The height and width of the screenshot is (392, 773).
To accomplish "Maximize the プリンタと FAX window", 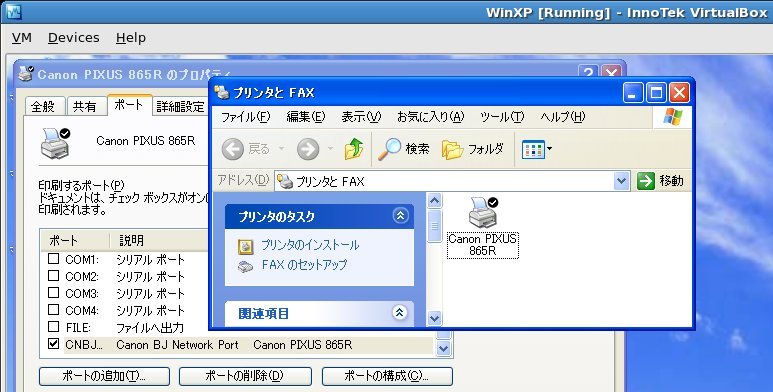I will coord(656,93).
